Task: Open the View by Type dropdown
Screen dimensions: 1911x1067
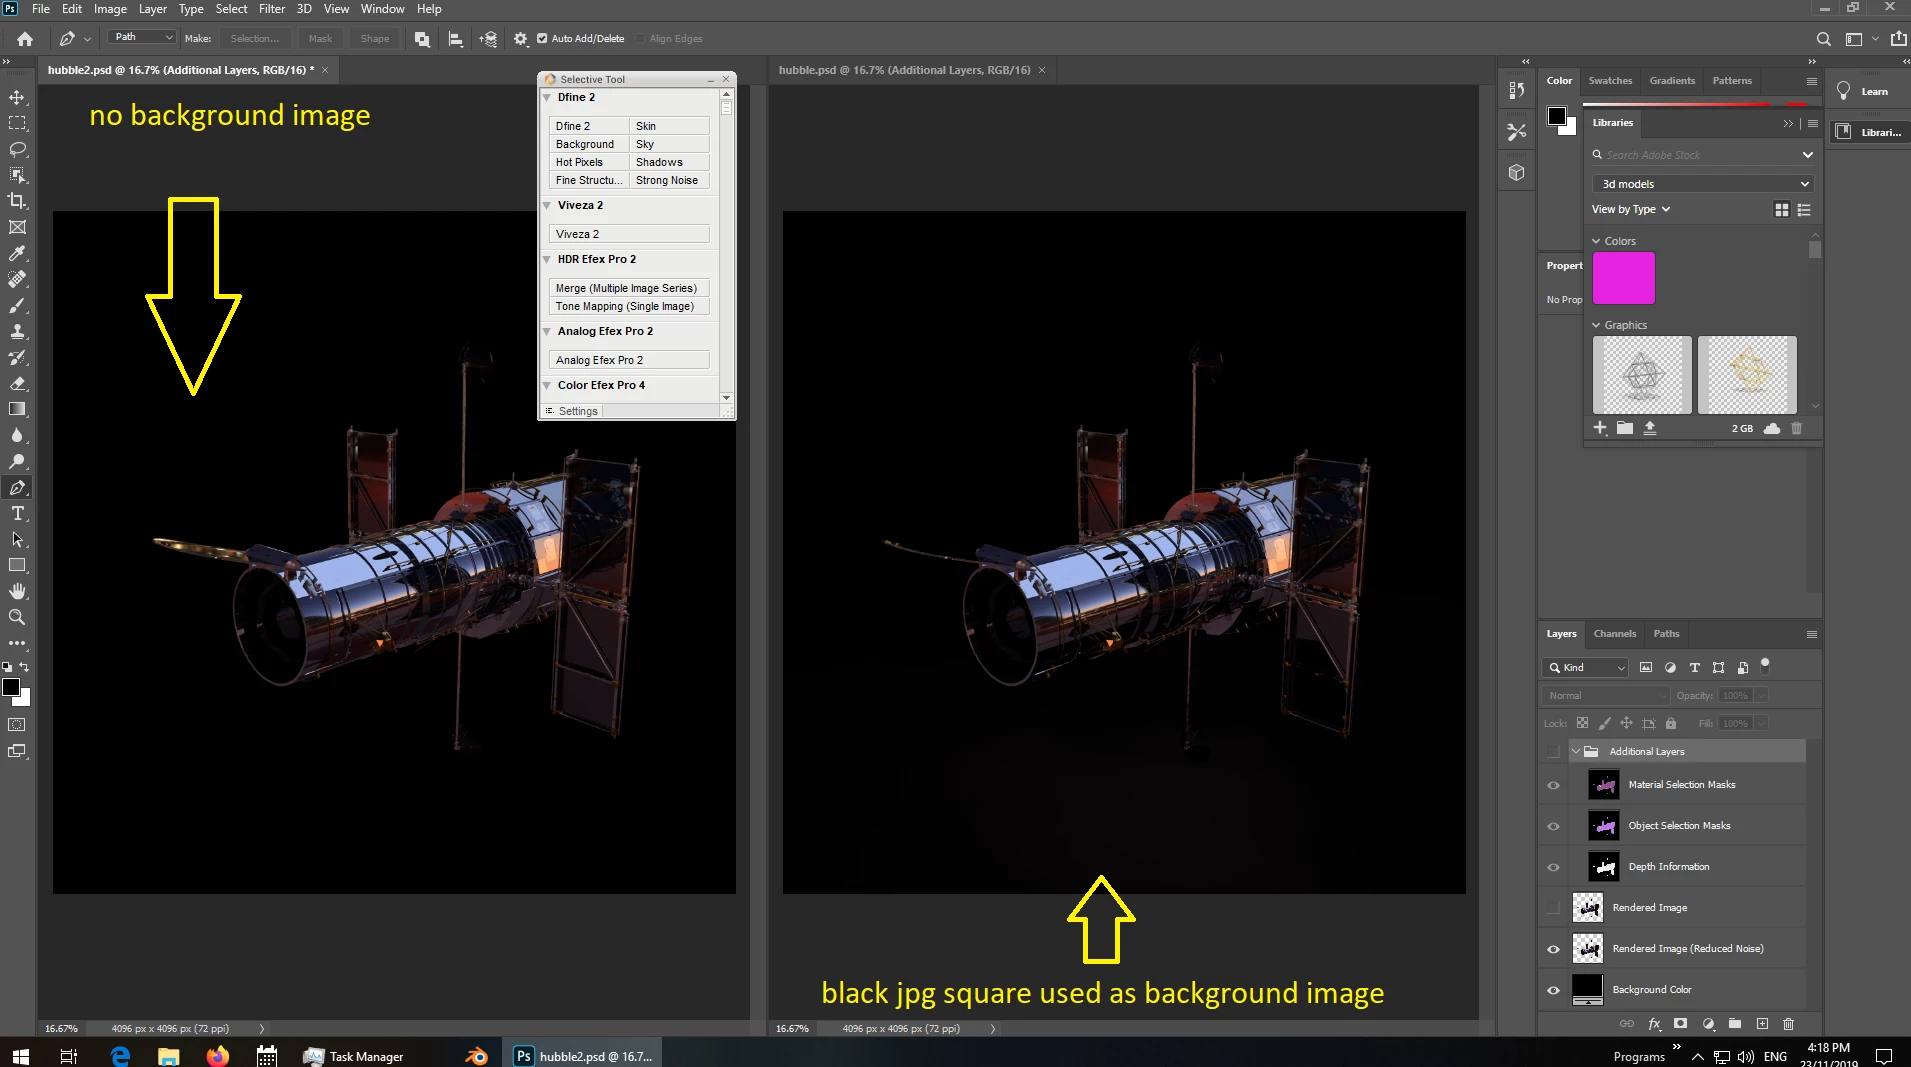Action: 1631,209
